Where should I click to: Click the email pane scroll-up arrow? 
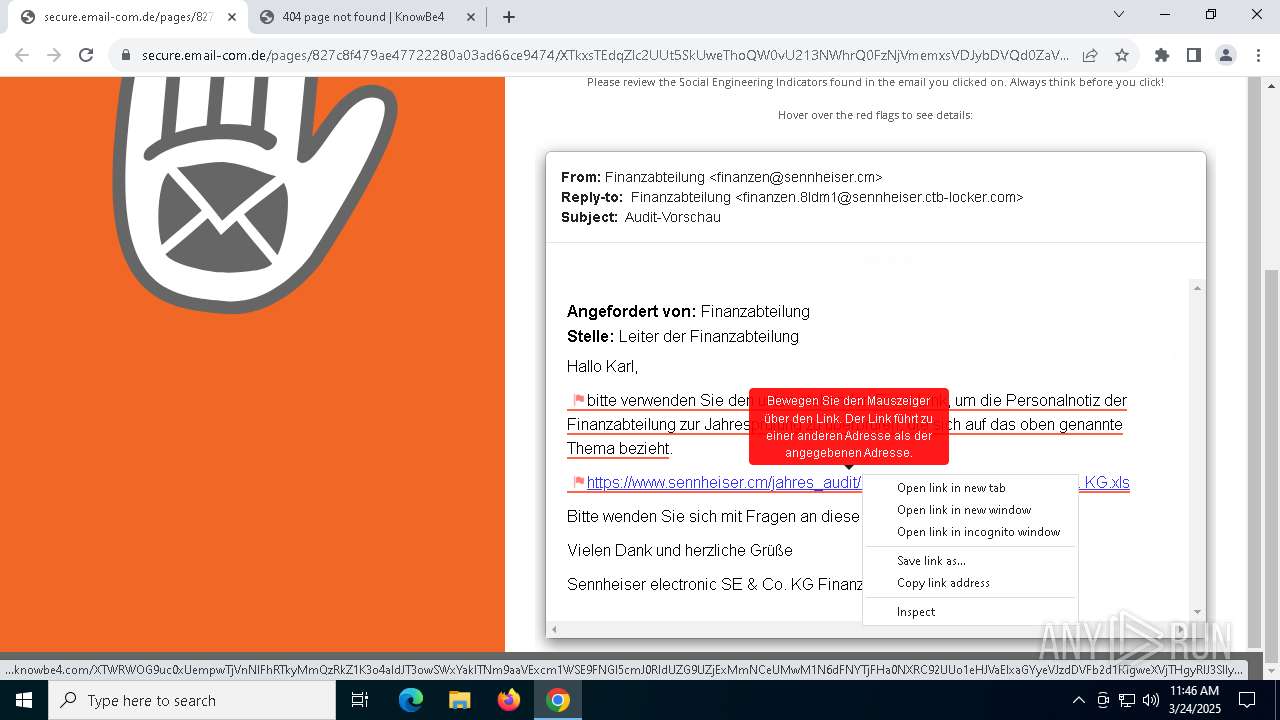click(1197, 289)
